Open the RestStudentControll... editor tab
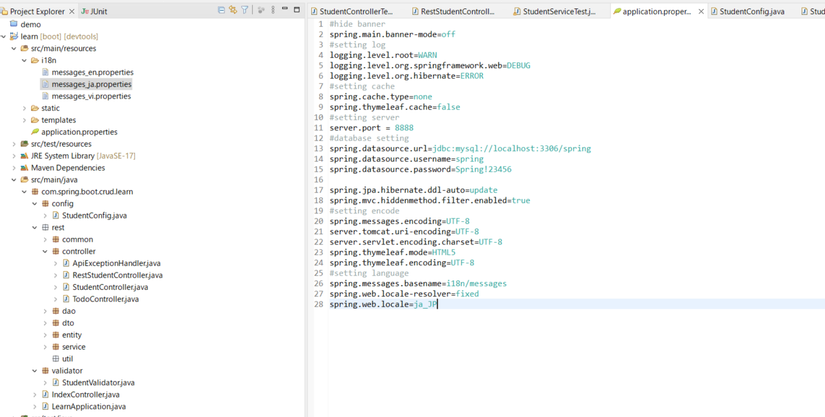The height and width of the screenshot is (417, 825). pos(459,11)
